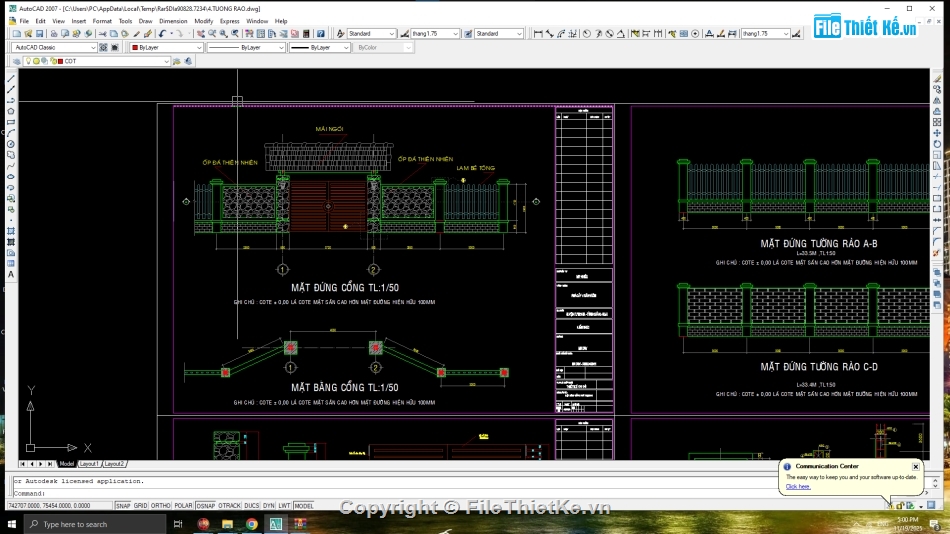The image size is (950, 534).
Task: Click the QuickCalc calculator icon
Action: [x=307, y=34]
